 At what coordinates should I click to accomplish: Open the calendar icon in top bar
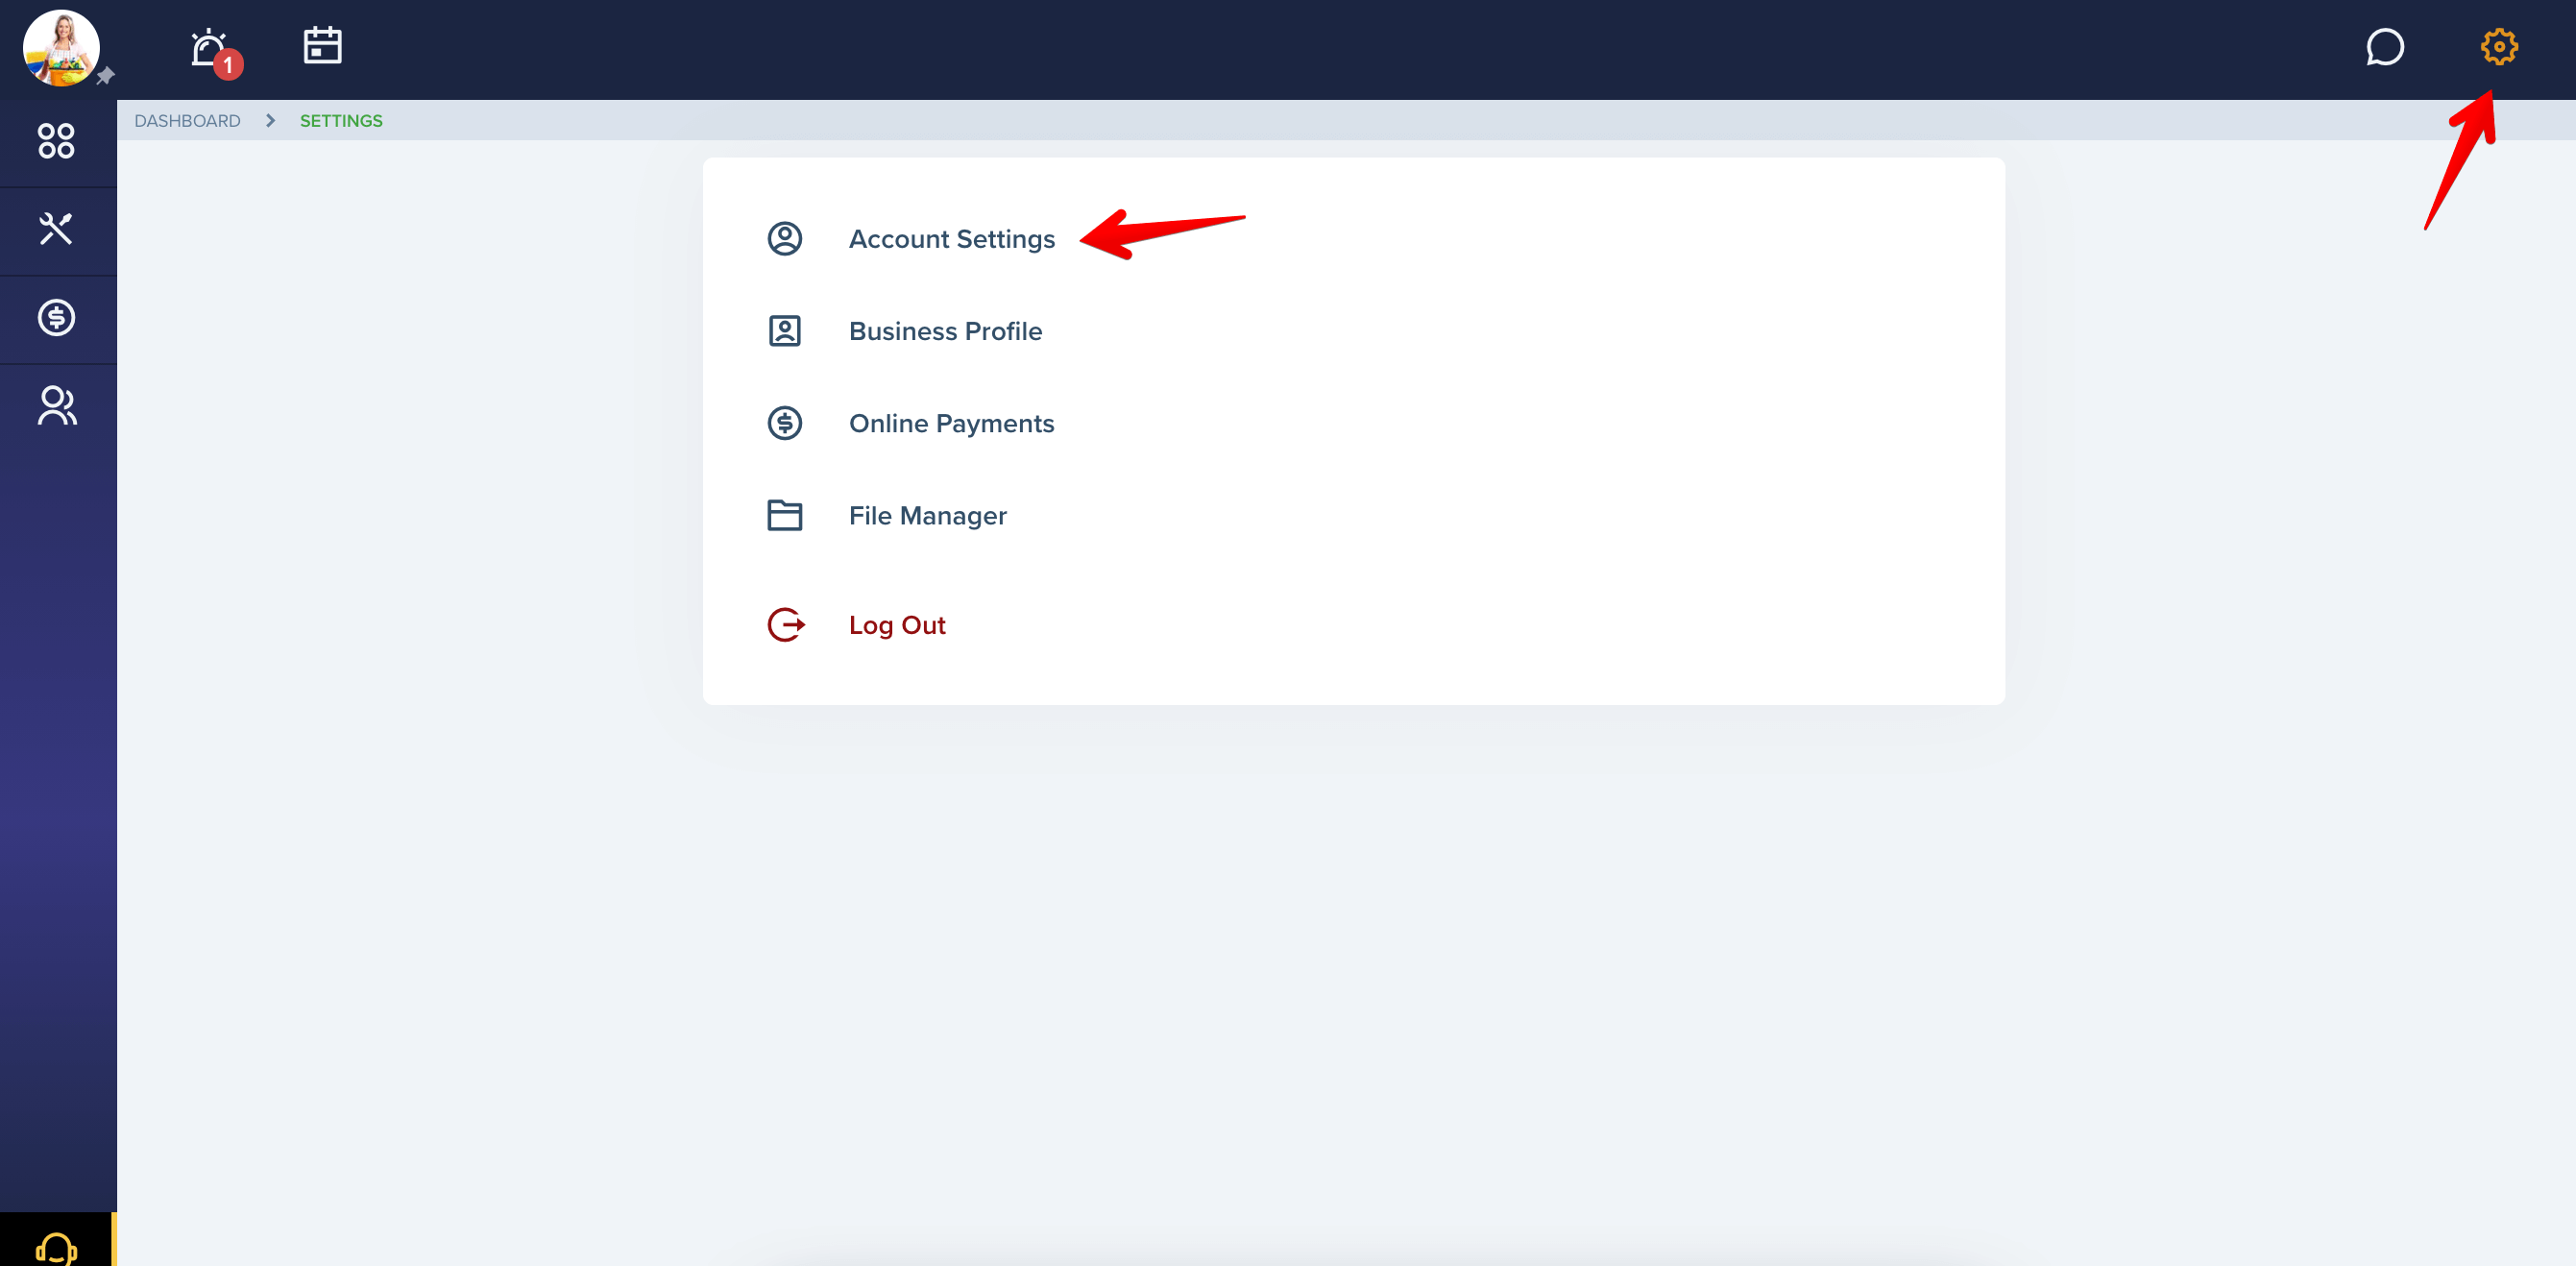(322, 46)
